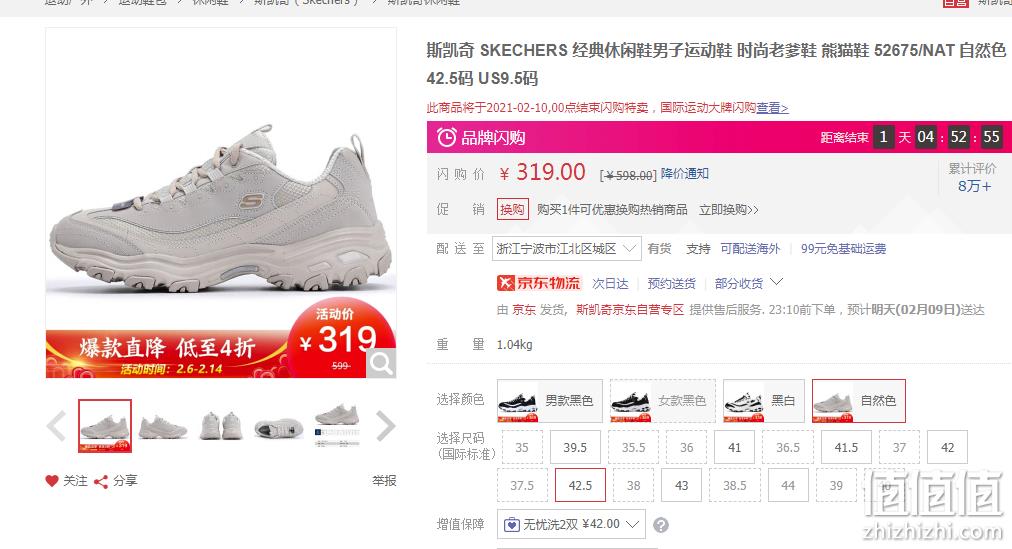1012x549 pixels.
Task: Click the magnifier zoom icon on product image
Action: coord(381,363)
